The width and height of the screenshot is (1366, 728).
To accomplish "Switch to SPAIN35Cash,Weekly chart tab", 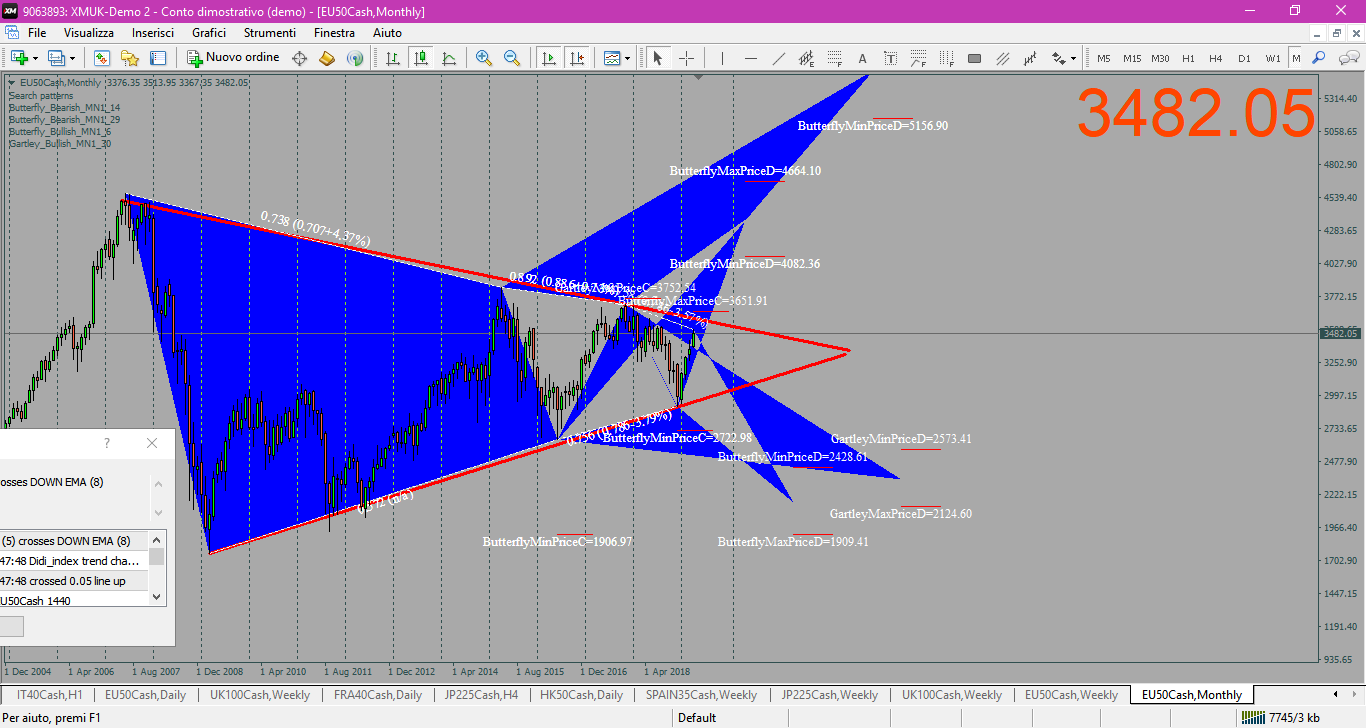I will click(x=701, y=695).
